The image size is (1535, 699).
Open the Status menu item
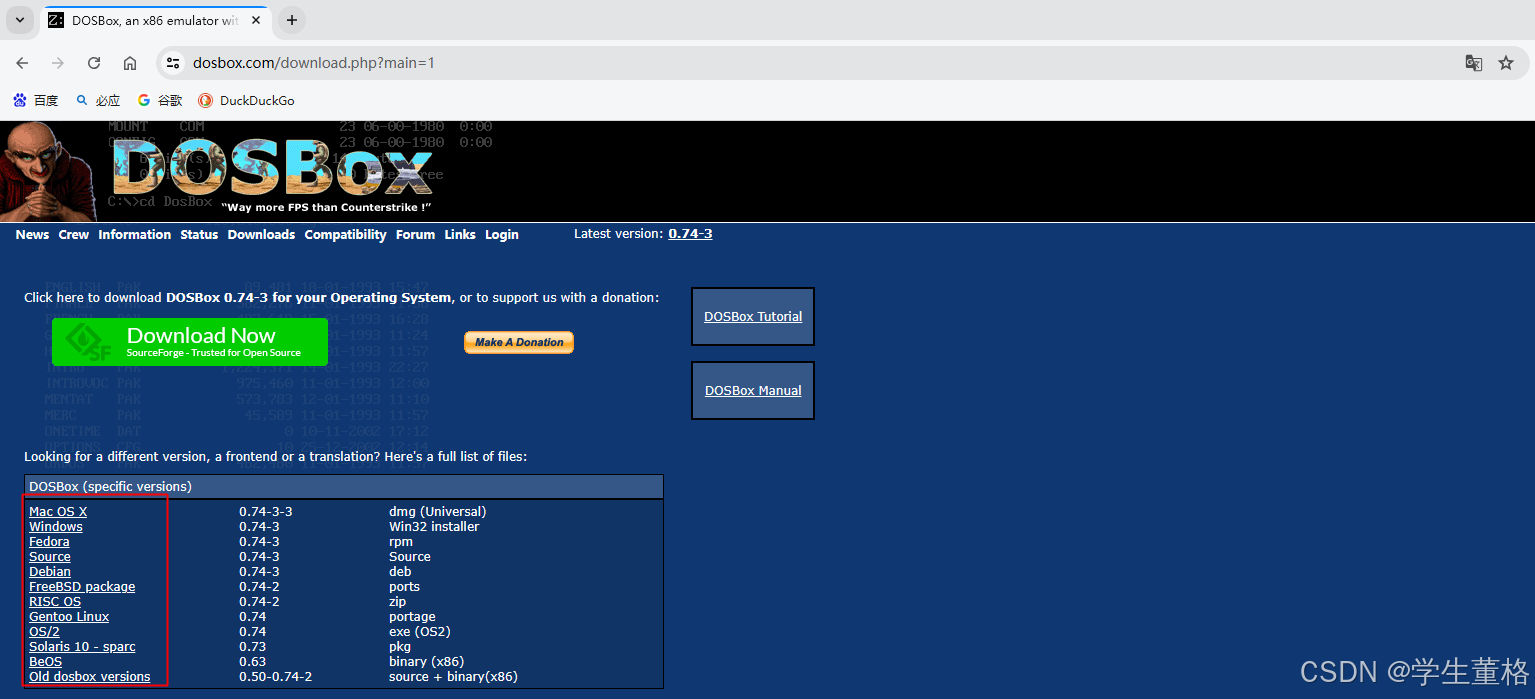click(199, 234)
